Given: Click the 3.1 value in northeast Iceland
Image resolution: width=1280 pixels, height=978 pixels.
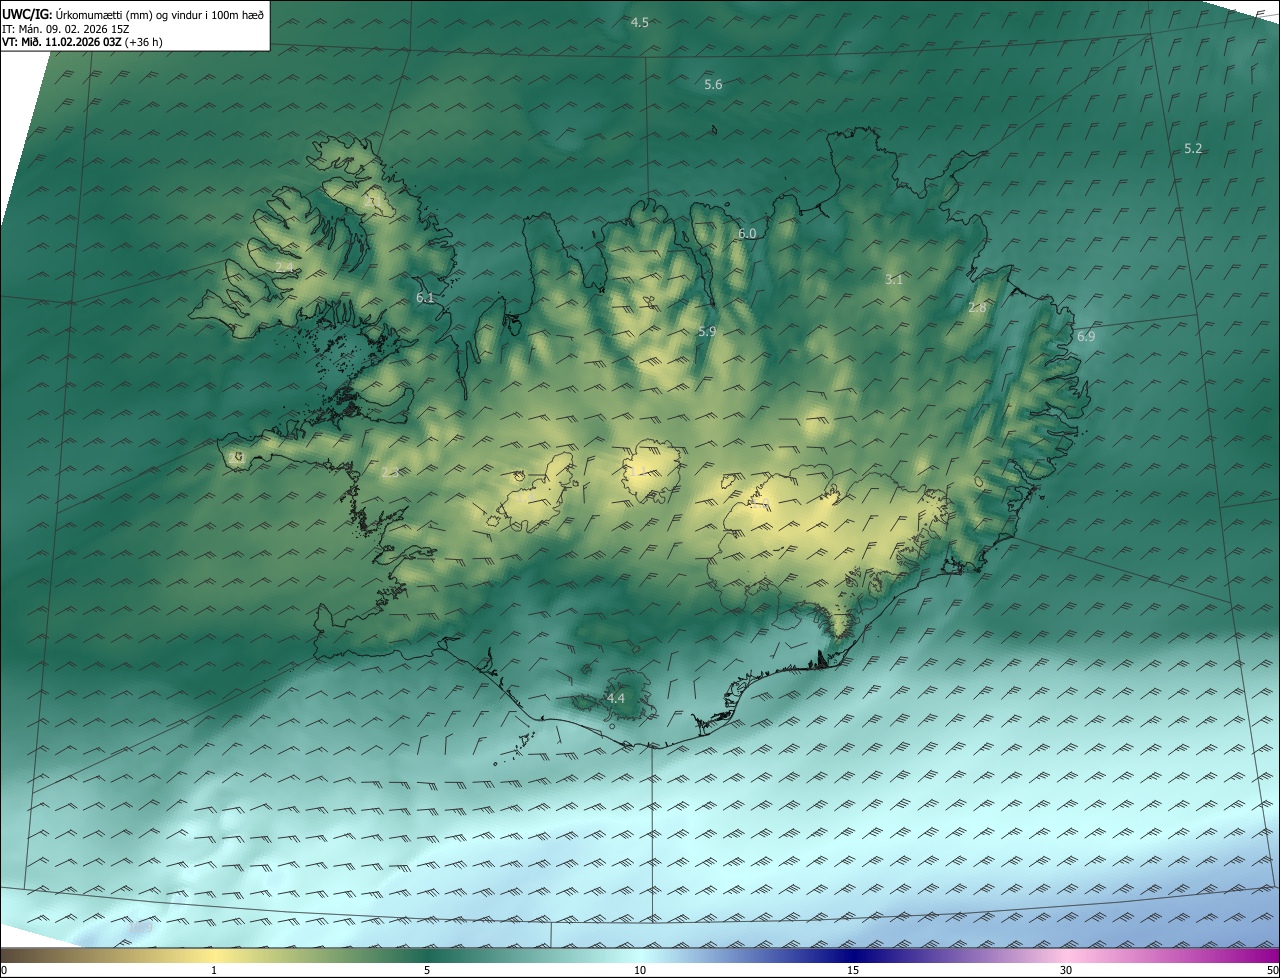Looking at the screenshot, I should coord(894,280).
